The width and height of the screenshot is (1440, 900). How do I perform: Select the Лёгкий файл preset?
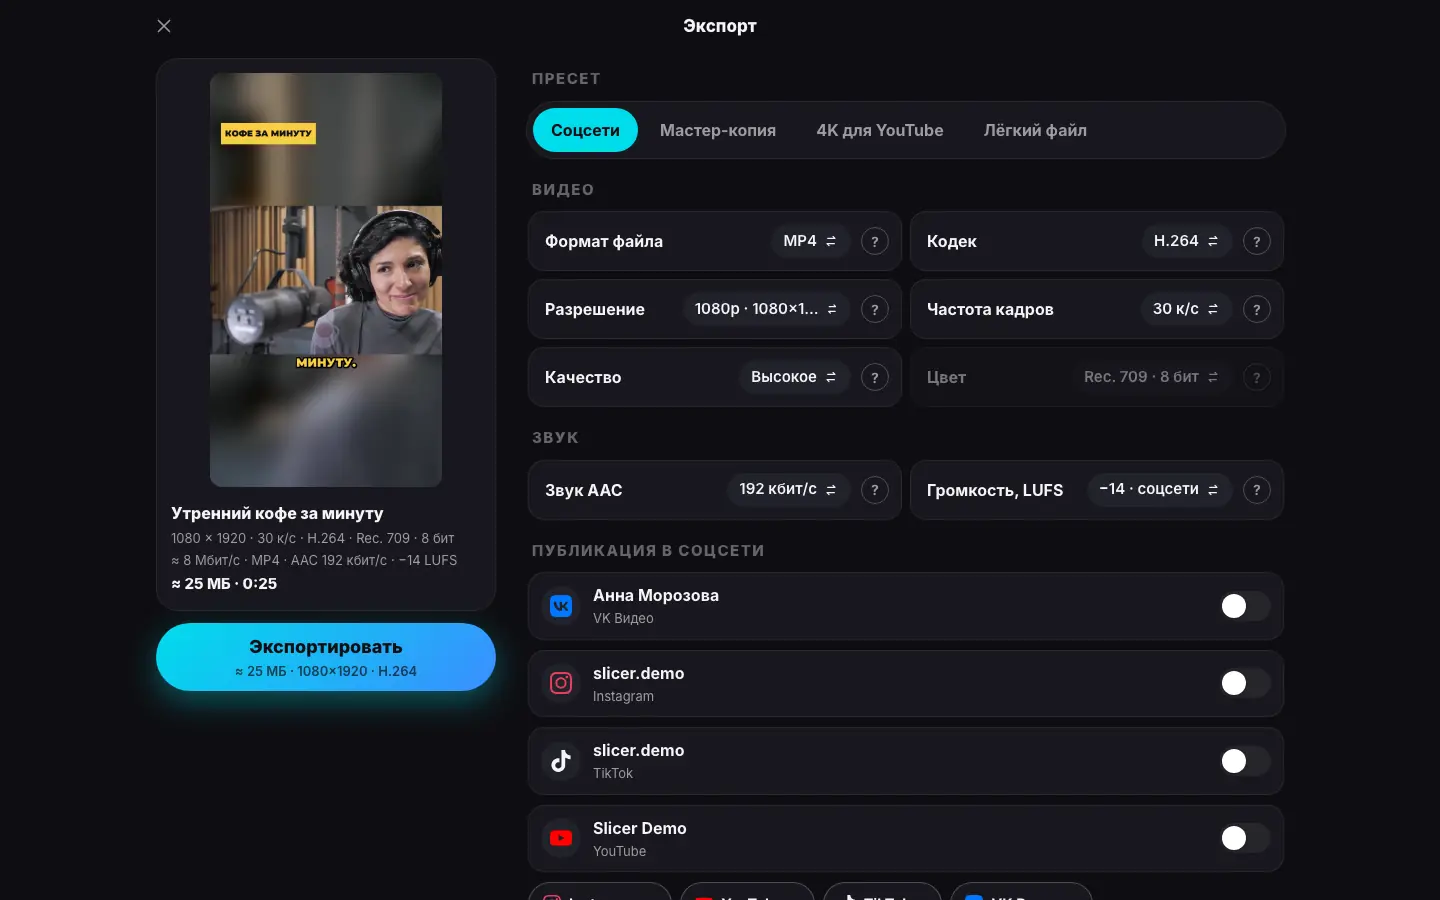point(1035,130)
